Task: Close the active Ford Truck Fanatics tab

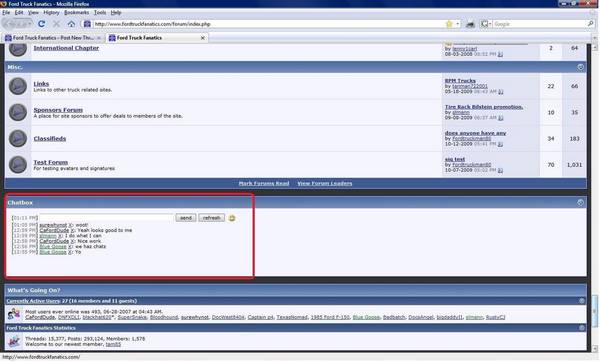Action: (202, 38)
